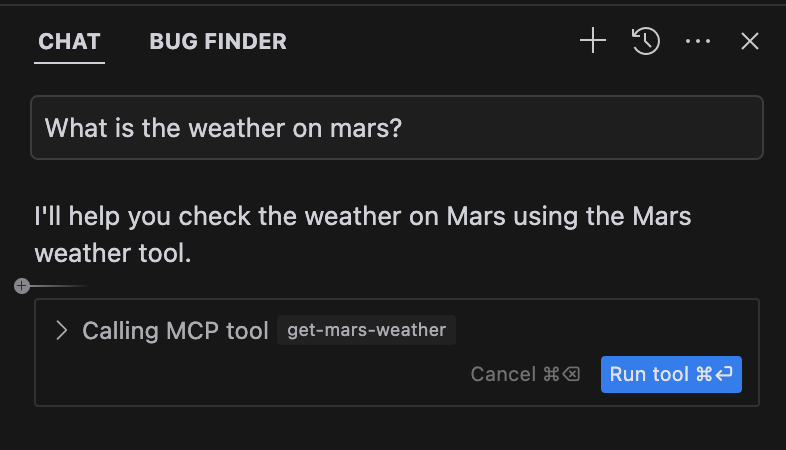The width and height of the screenshot is (786, 450).
Task: Cancel the MCP tool call
Action: [x=525, y=374]
